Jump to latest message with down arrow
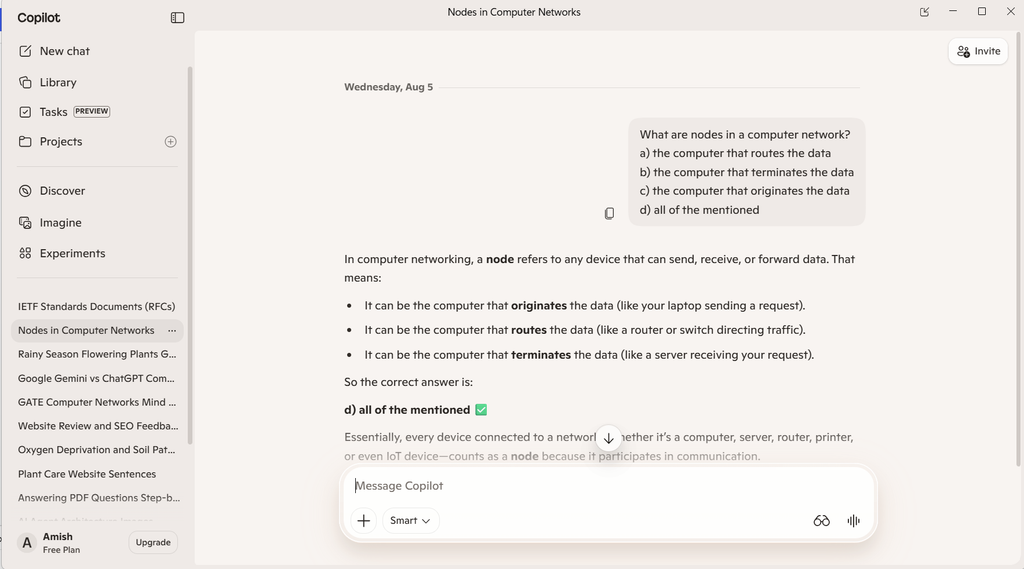This screenshot has width=1024, height=569. click(609, 438)
